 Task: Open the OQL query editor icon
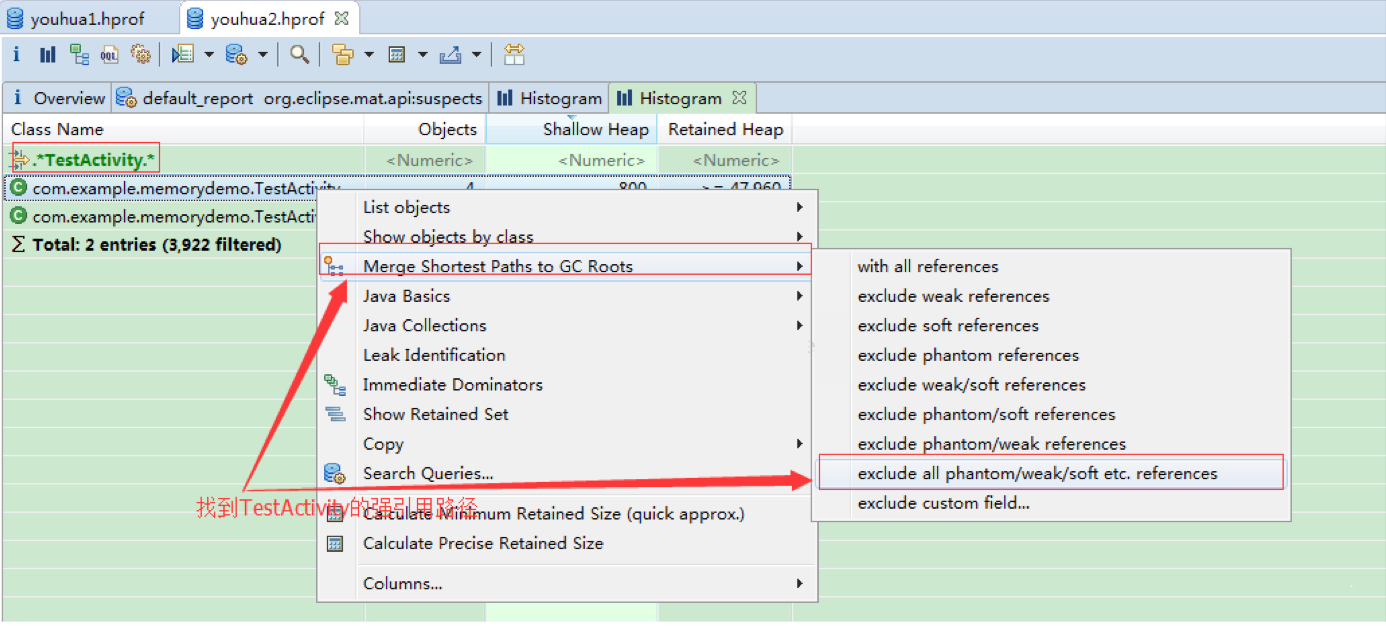pyautogui.click(x=109, y=54)
